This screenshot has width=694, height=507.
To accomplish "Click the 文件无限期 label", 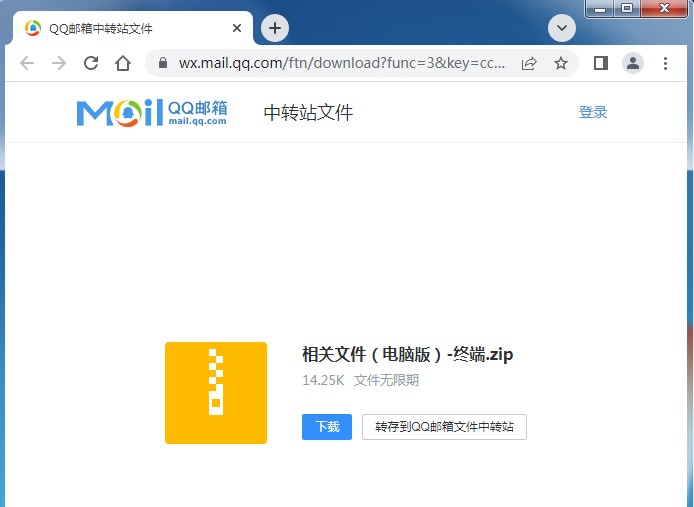I will coord(386,380).
